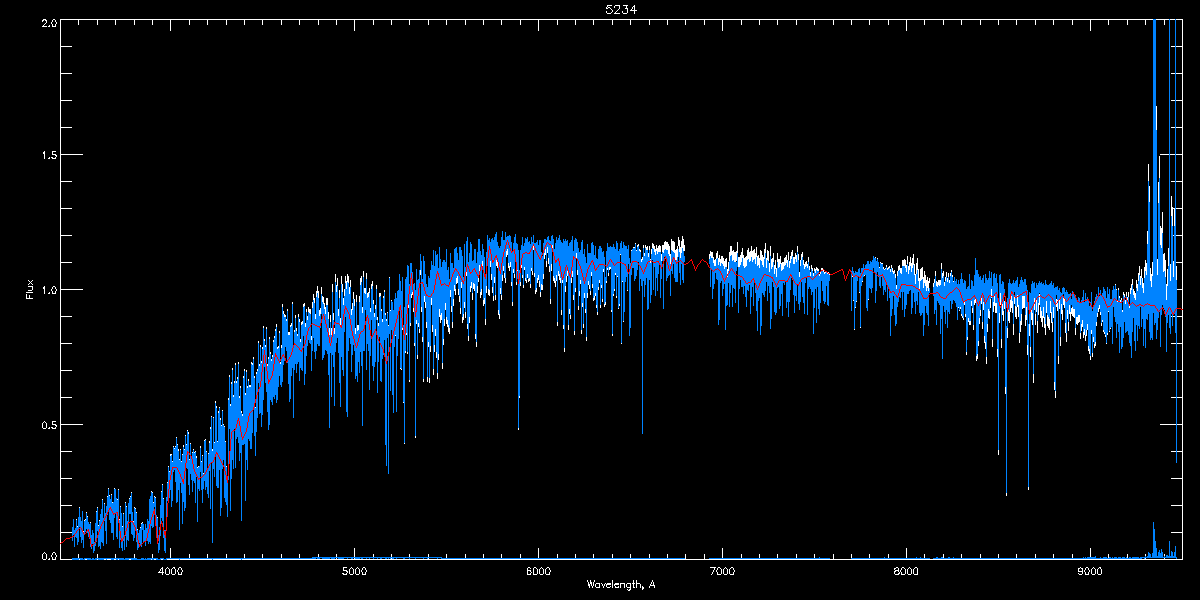The image size is (1200, 600).
Task: Click the "Flux" y-axis label
Action: (x=29, y=290)
